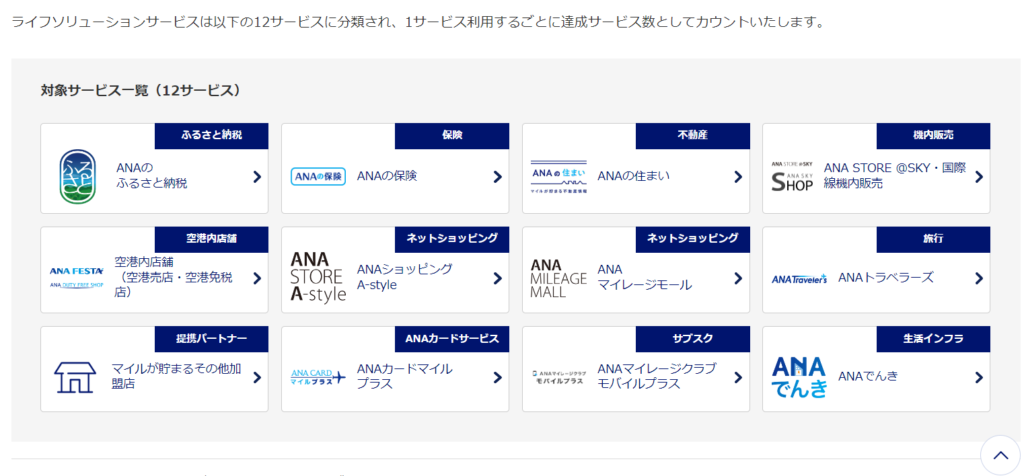The width and height of the screenshot is (1024, 476).
Task: Click the ANA MILEAGE MALL logo
Action: [558, 277]
